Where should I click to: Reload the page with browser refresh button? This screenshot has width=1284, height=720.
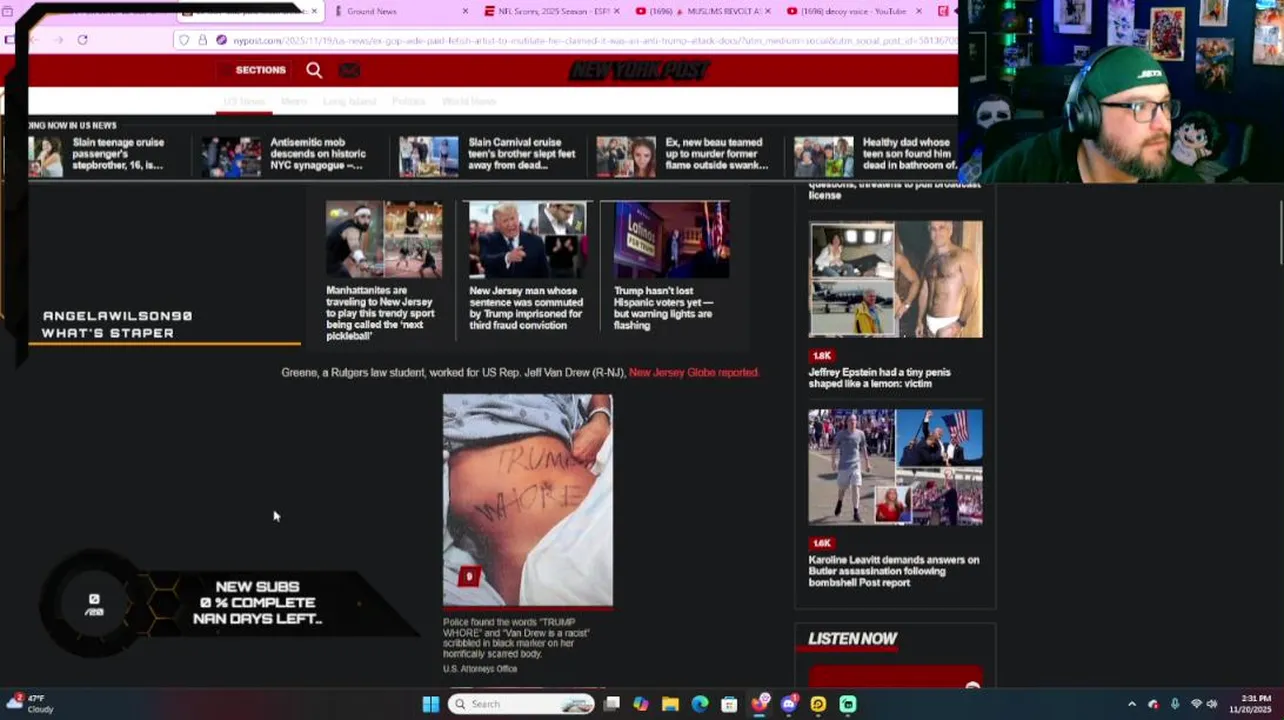[x=82, y=40]
